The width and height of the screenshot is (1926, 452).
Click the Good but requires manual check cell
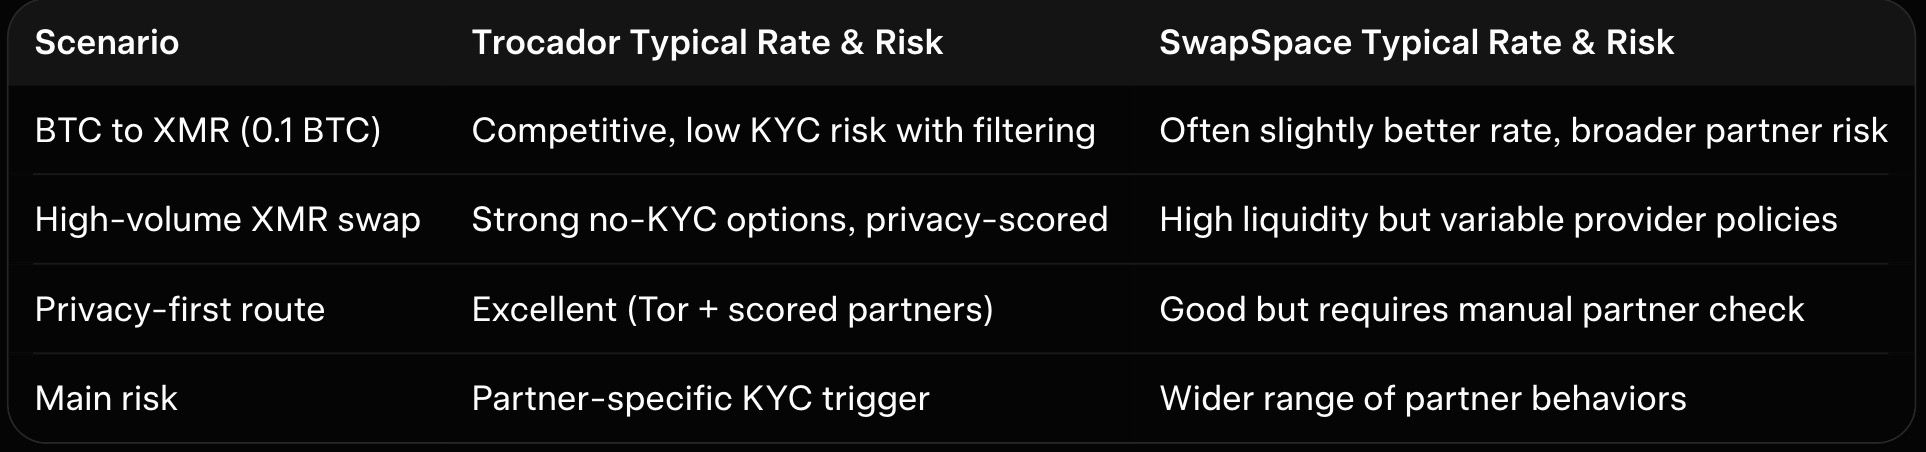[1481, 310]
